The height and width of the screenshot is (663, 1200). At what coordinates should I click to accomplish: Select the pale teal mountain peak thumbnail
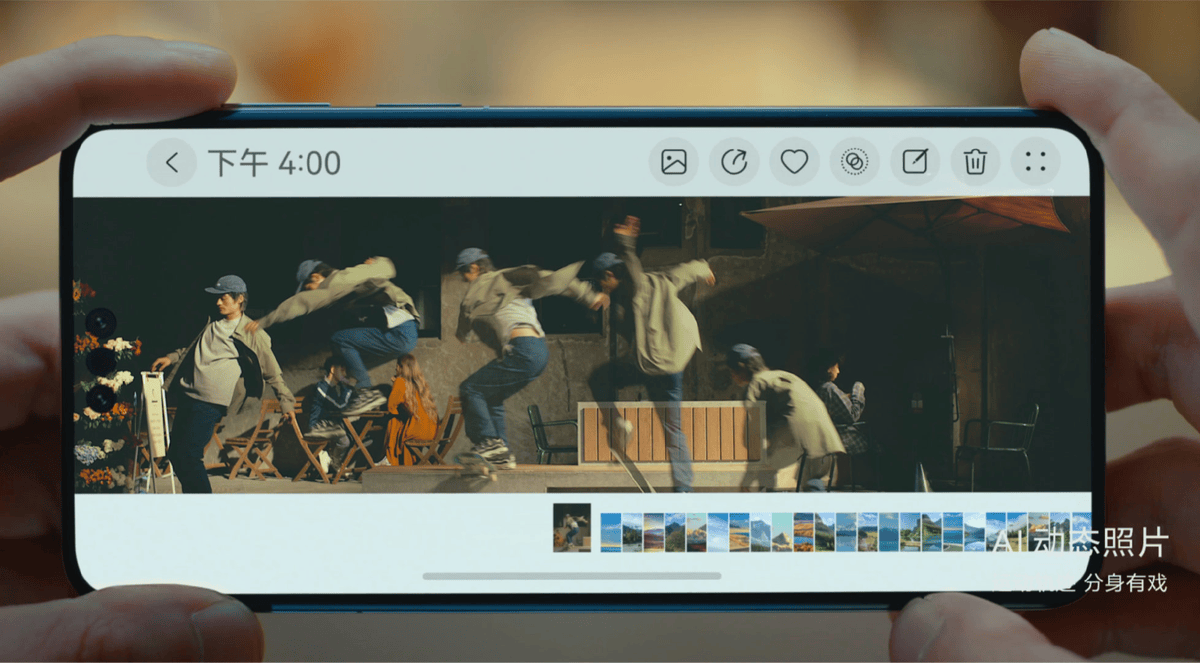pos(782,532)
